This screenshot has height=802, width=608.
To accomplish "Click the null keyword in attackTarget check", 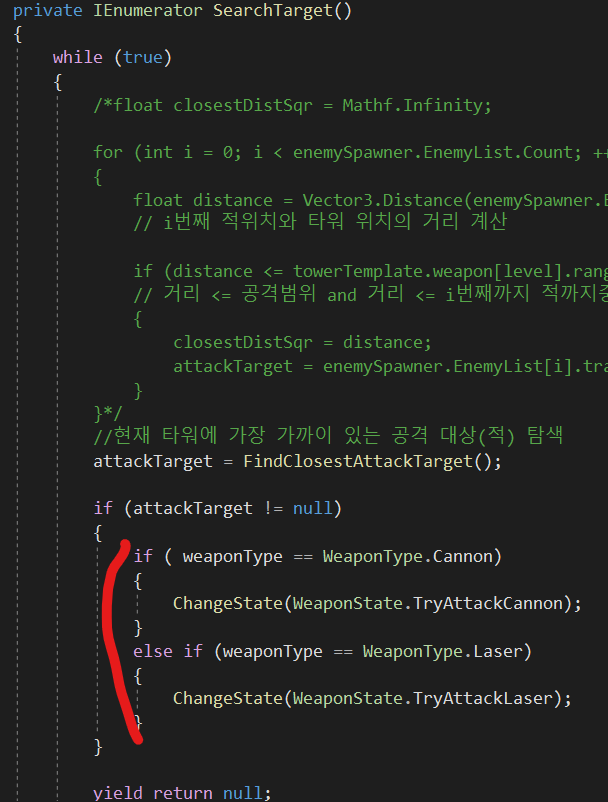I will tap(312, 508).
